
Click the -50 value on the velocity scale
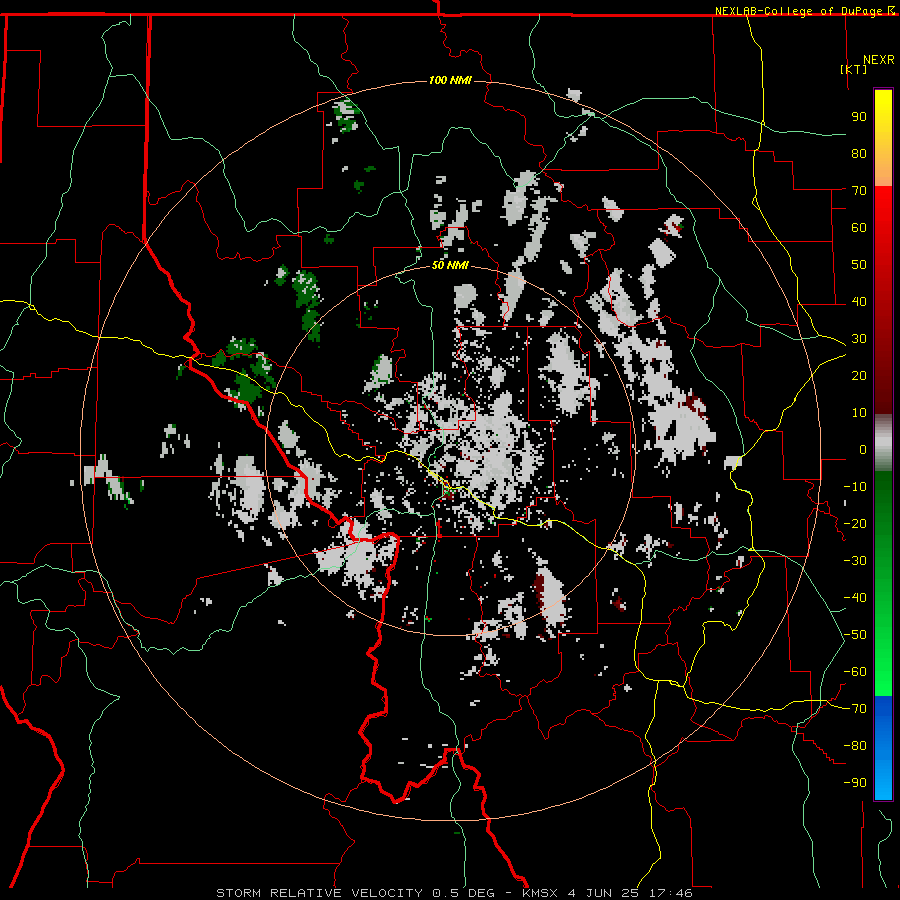click(855, 635)
